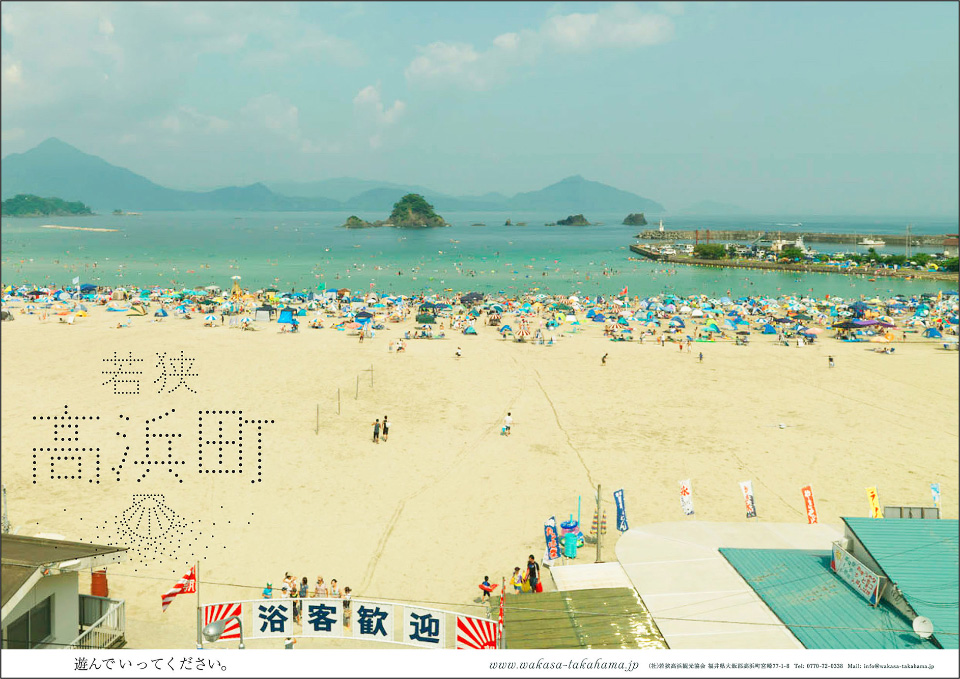Click the www.wakasa-takahama.jp website address
The width and height of the screenshot is (960, 679).
[563, 665]
